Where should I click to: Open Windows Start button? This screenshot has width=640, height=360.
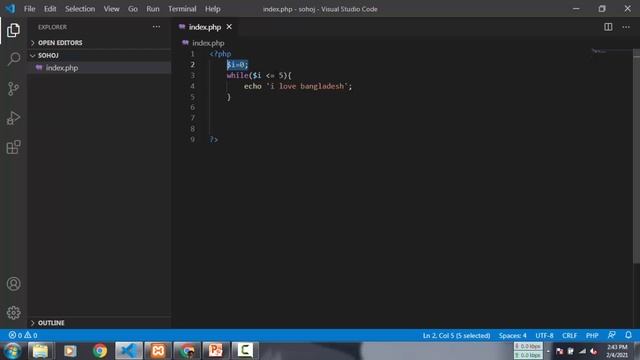pos(12,351)
